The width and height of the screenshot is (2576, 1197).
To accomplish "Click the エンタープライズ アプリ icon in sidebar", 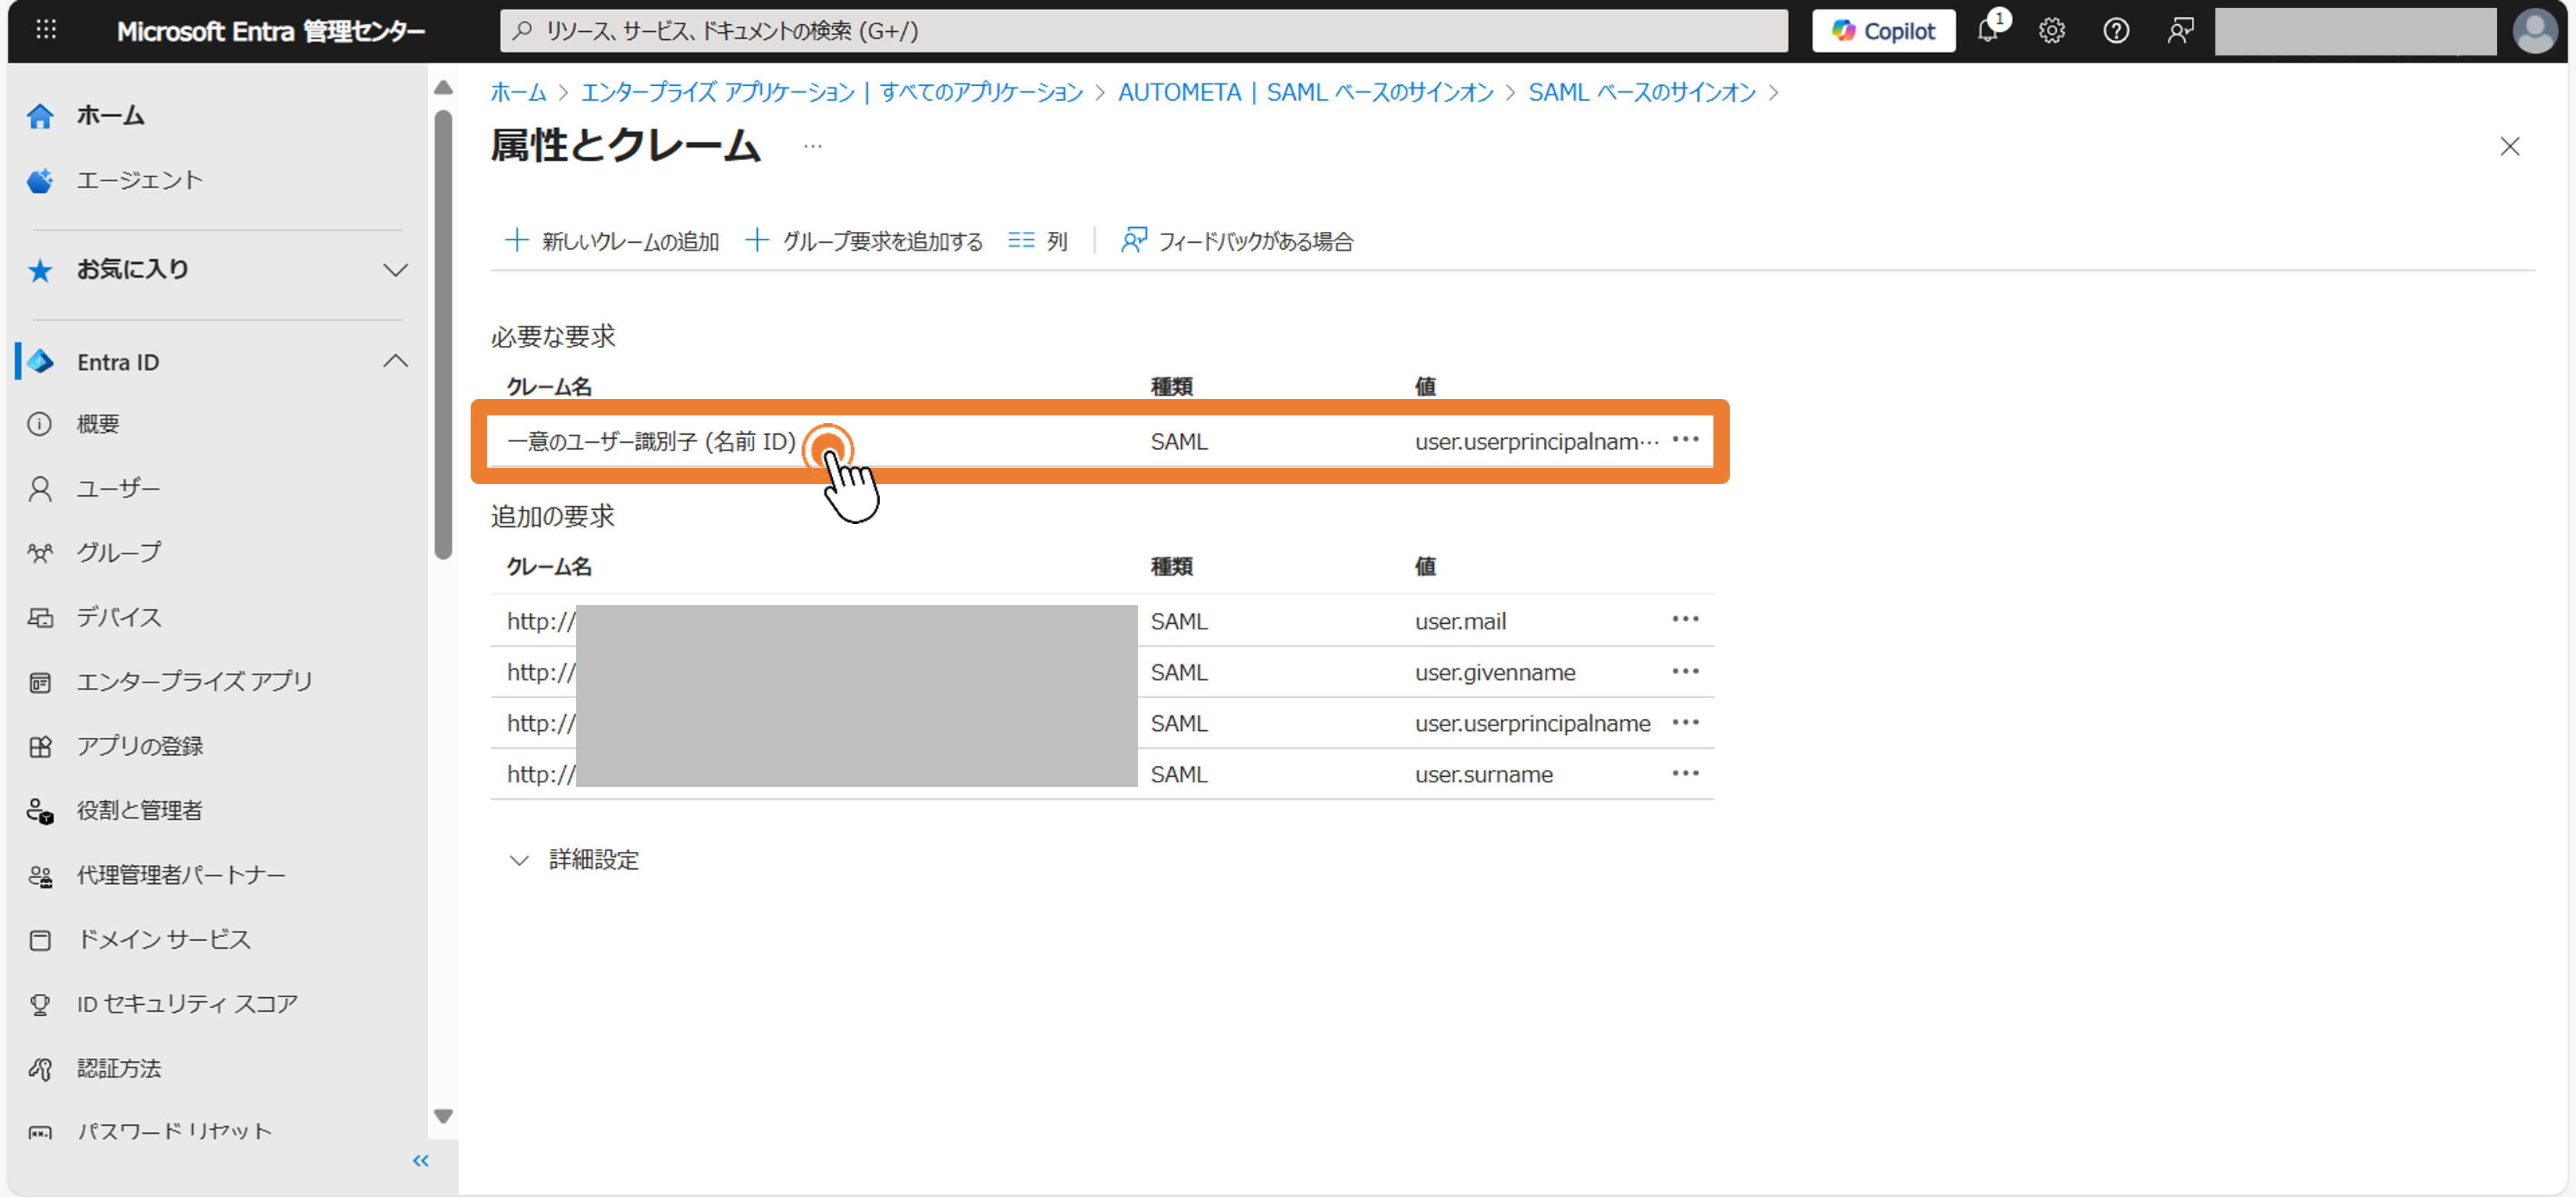I will [x=40, y=682].
